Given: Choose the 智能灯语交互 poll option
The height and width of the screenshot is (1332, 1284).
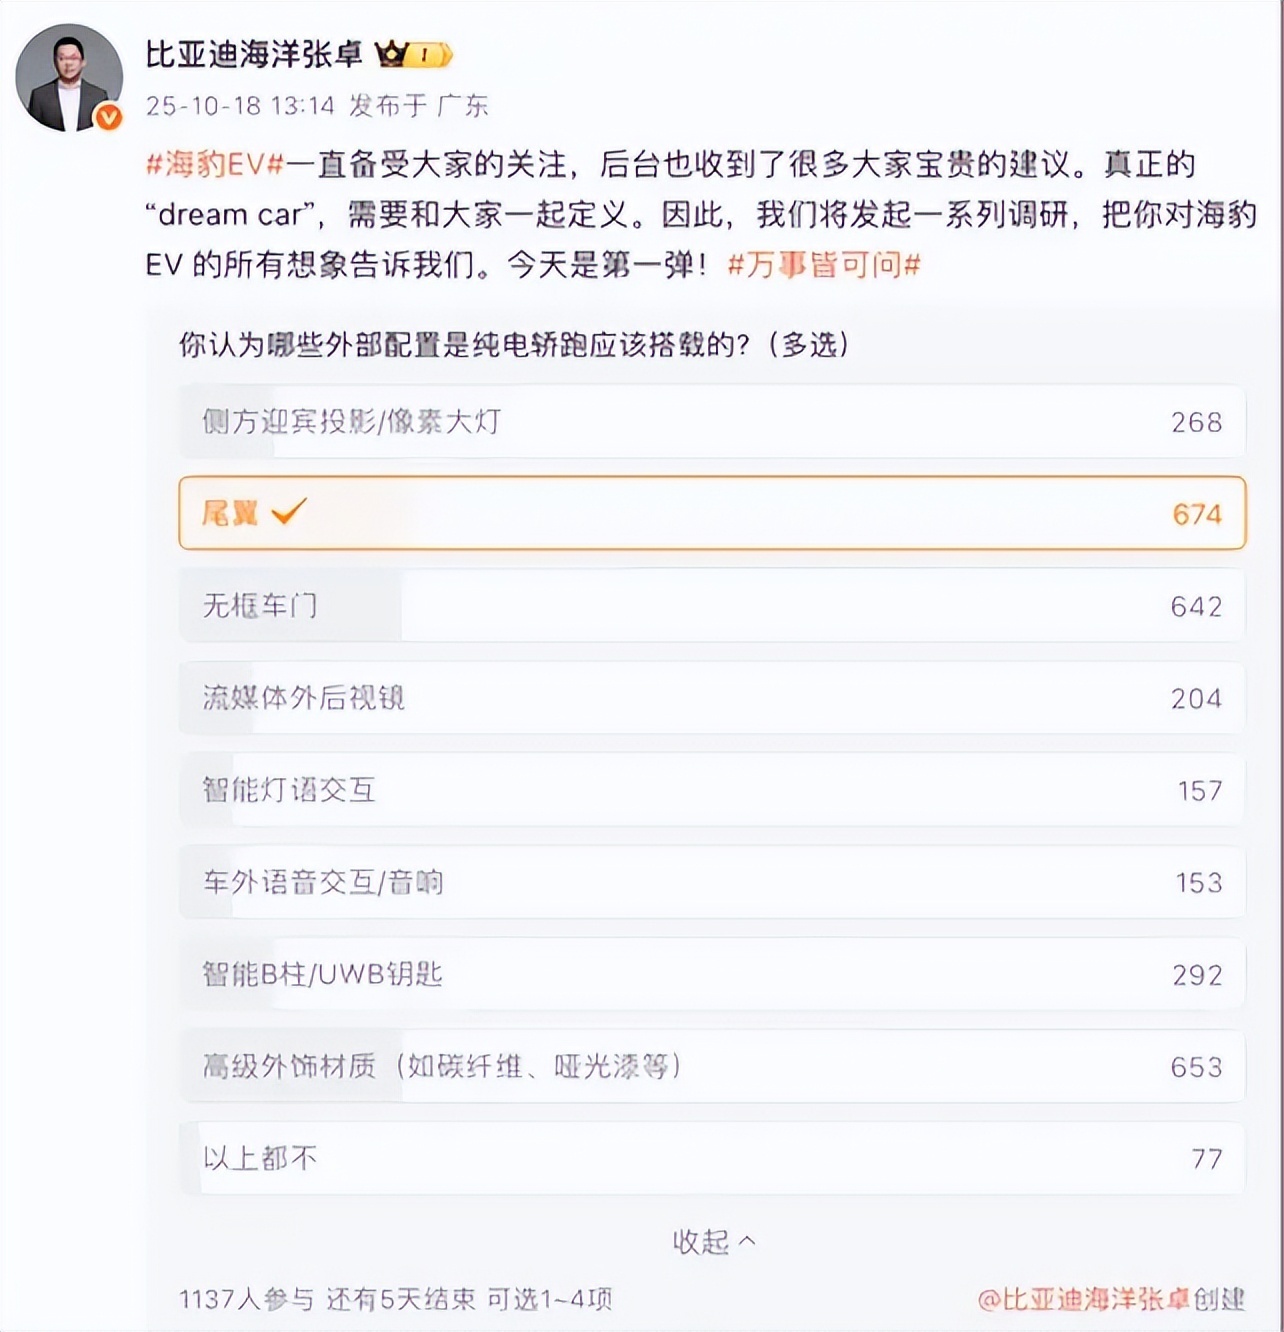Looking at the screenshot, I should click(711, 790).
